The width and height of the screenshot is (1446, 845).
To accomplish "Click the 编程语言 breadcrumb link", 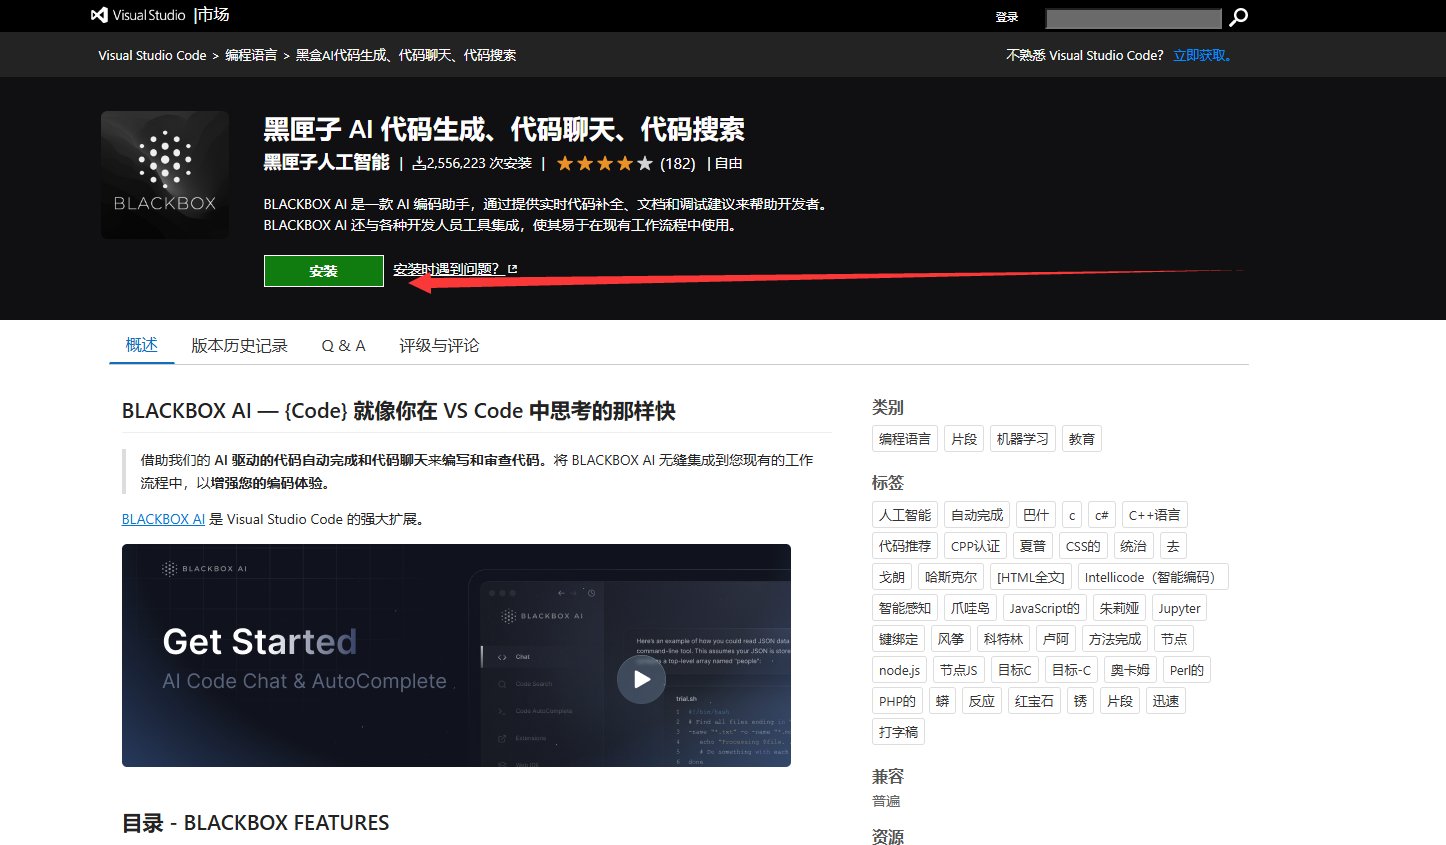I will click(x=251, y=55).
